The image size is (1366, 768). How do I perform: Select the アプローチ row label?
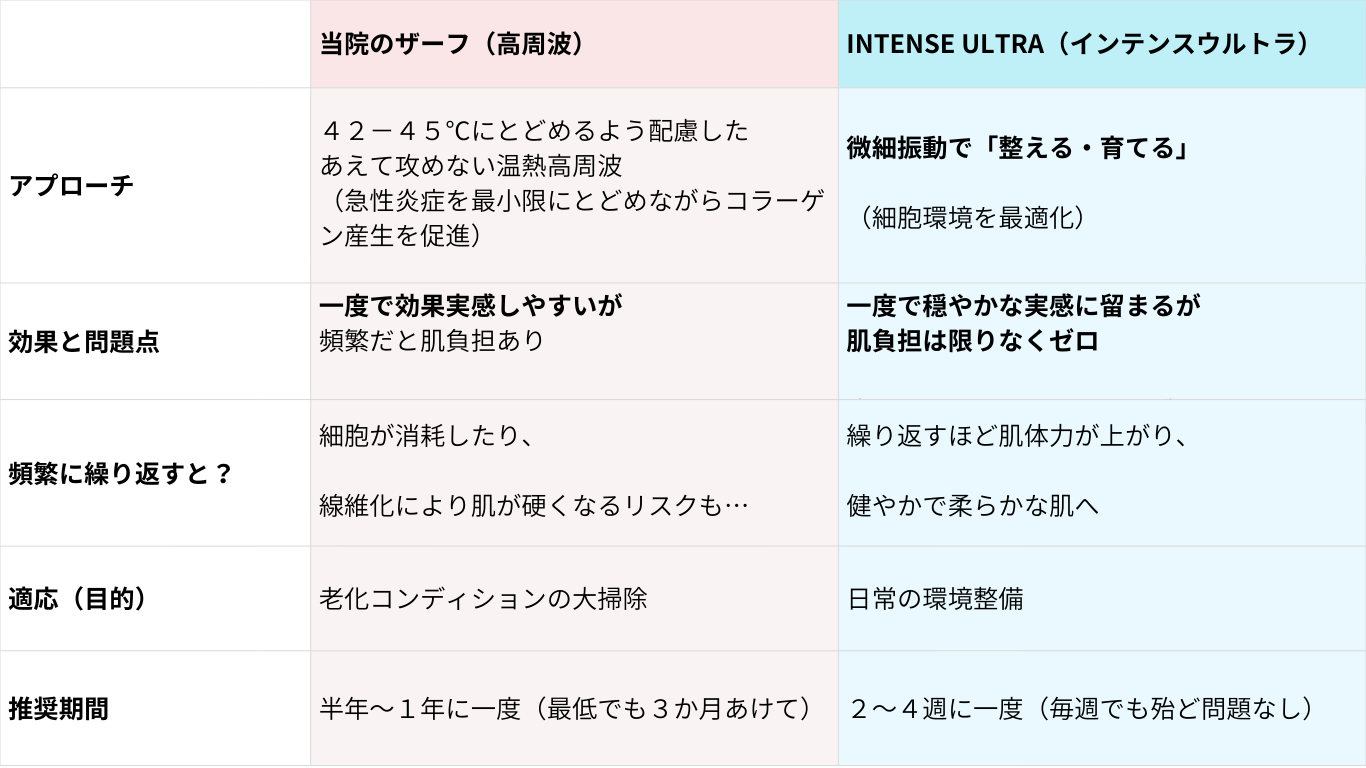[71, 186]
